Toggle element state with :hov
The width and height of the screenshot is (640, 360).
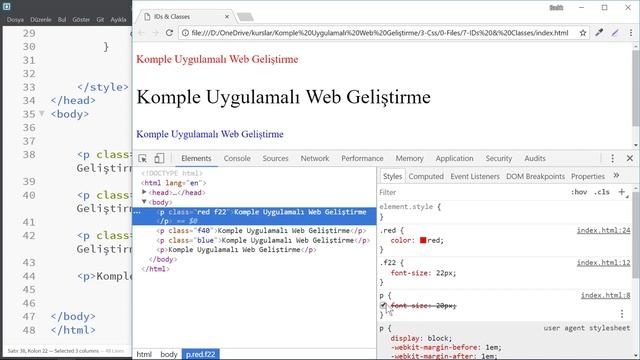[579, 192]
